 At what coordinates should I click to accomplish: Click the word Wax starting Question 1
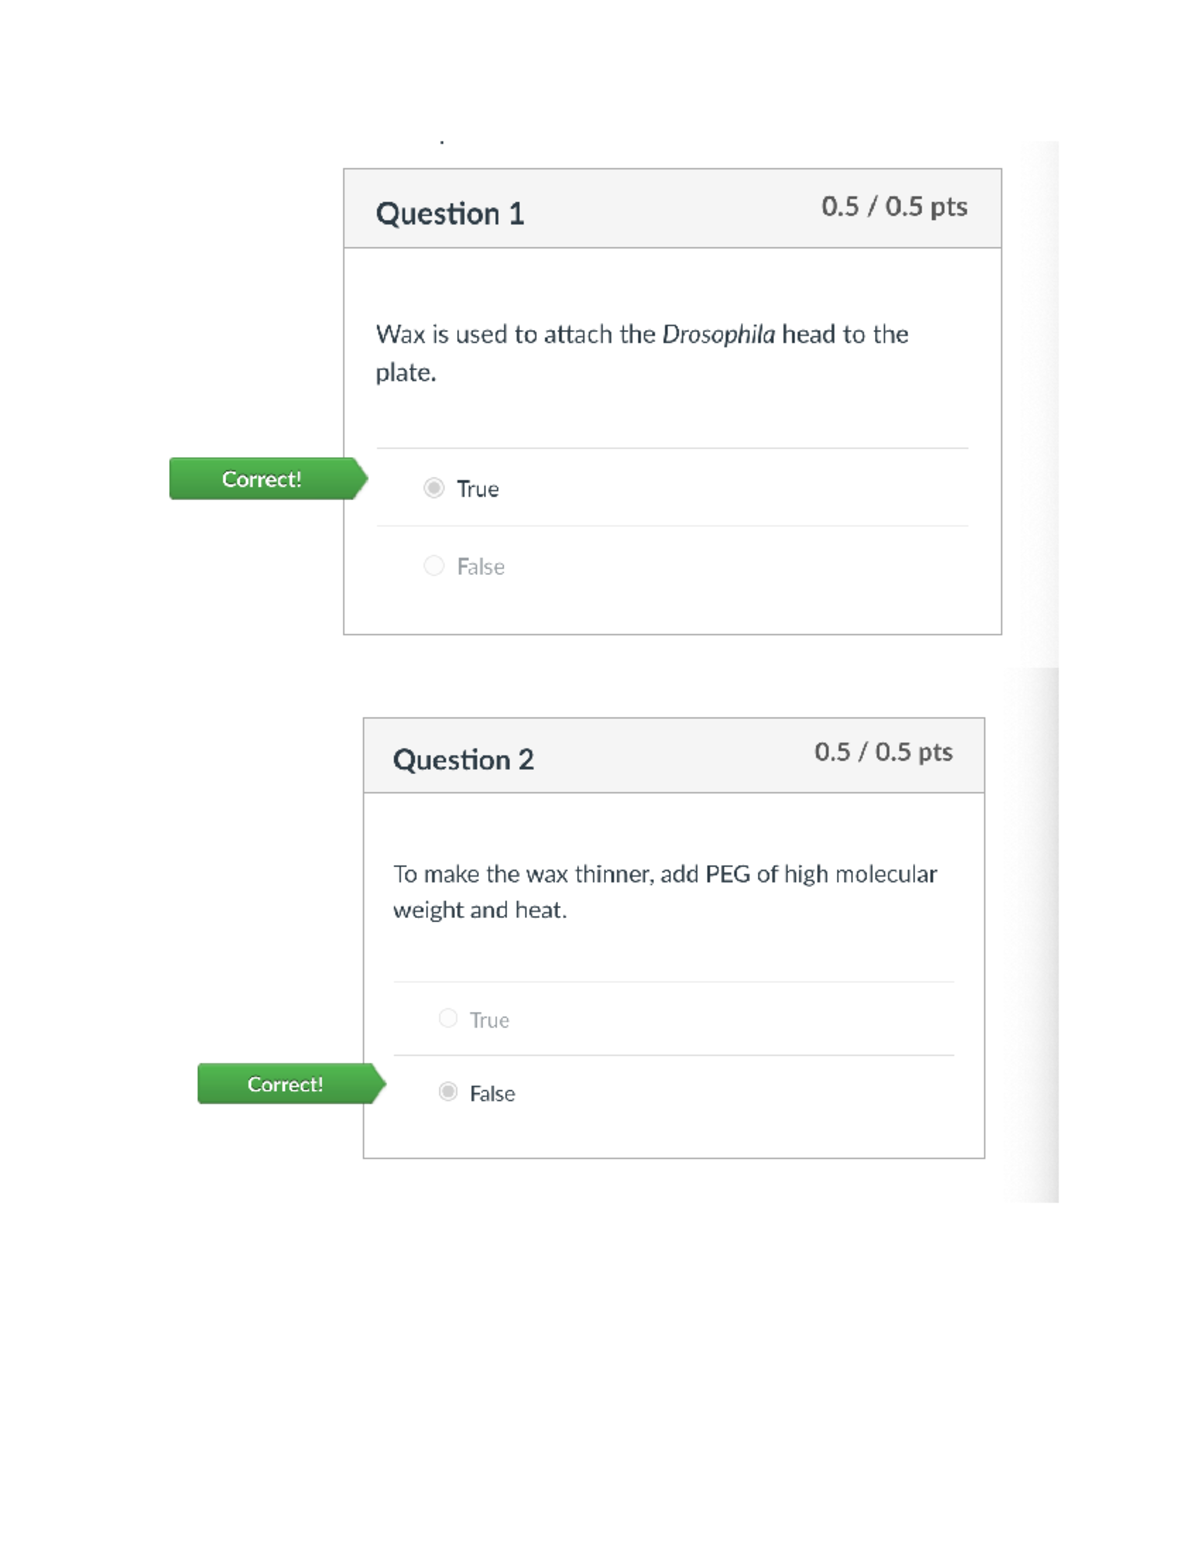(400, 334)
